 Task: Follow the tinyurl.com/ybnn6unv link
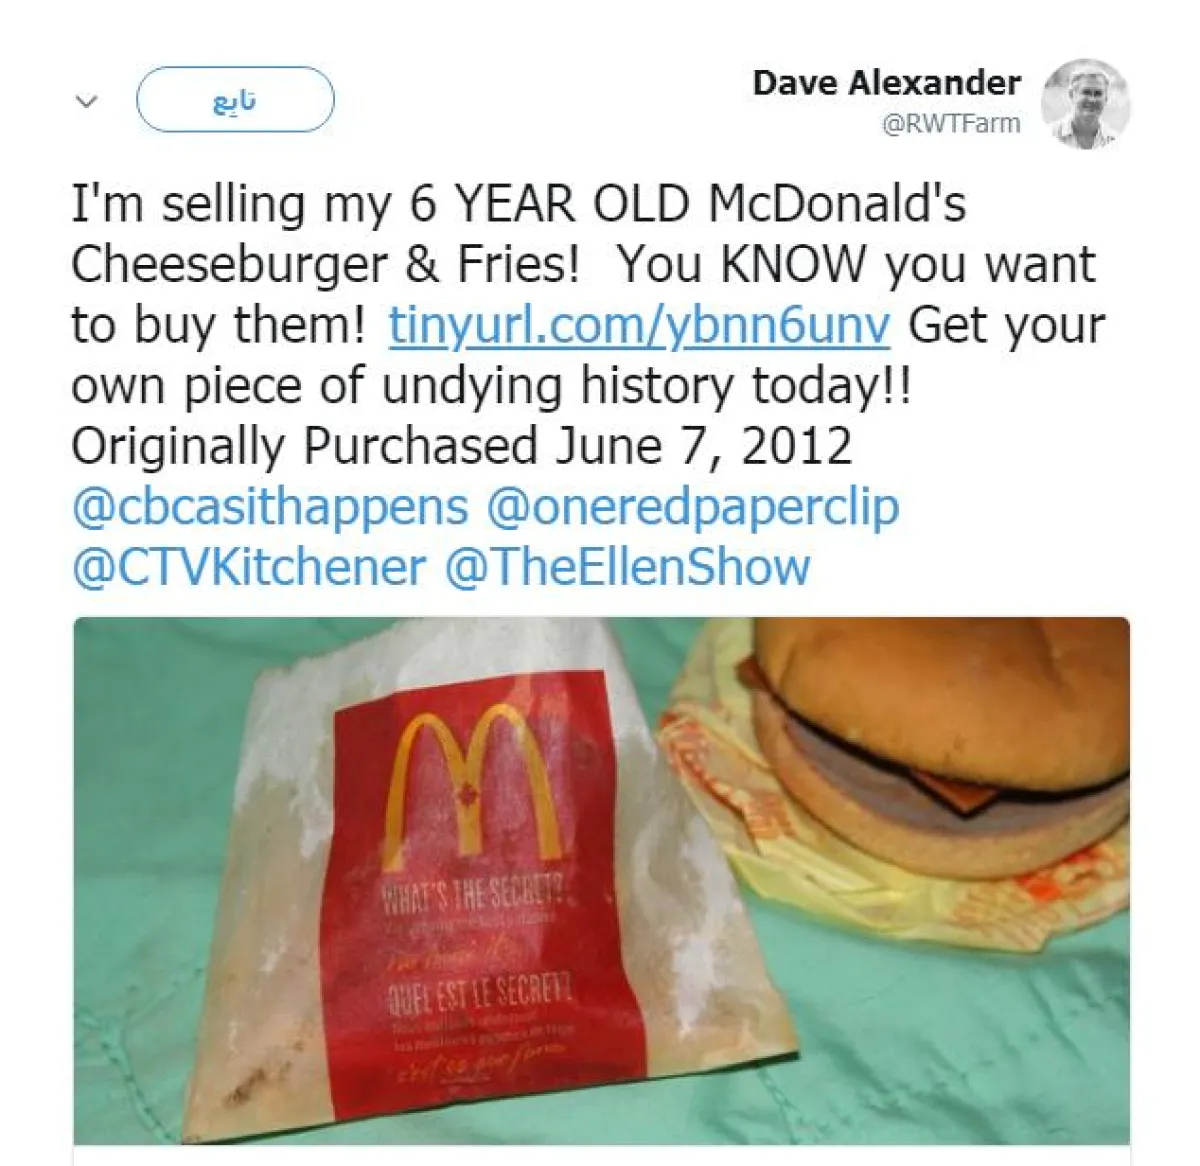click(x=639, y=325)
